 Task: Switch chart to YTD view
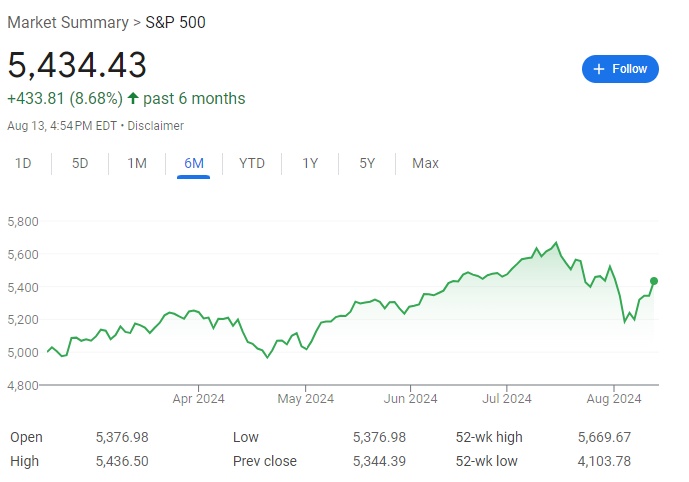point(252,163)
